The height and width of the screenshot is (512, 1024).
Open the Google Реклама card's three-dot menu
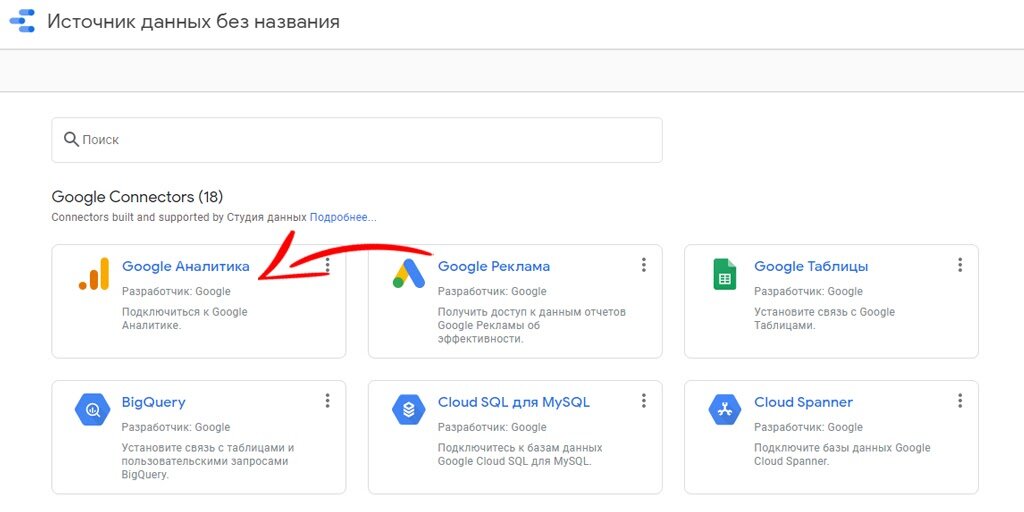point(644,264)
